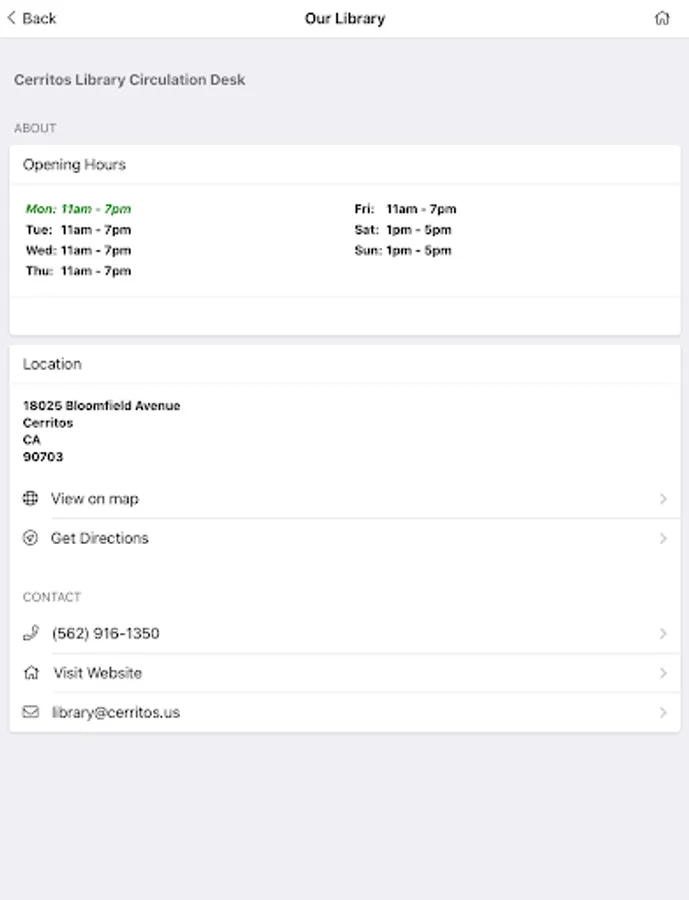The image size is (689, 900).
Task: Tap the phone handset icon
Action: [x=30, y=633]
